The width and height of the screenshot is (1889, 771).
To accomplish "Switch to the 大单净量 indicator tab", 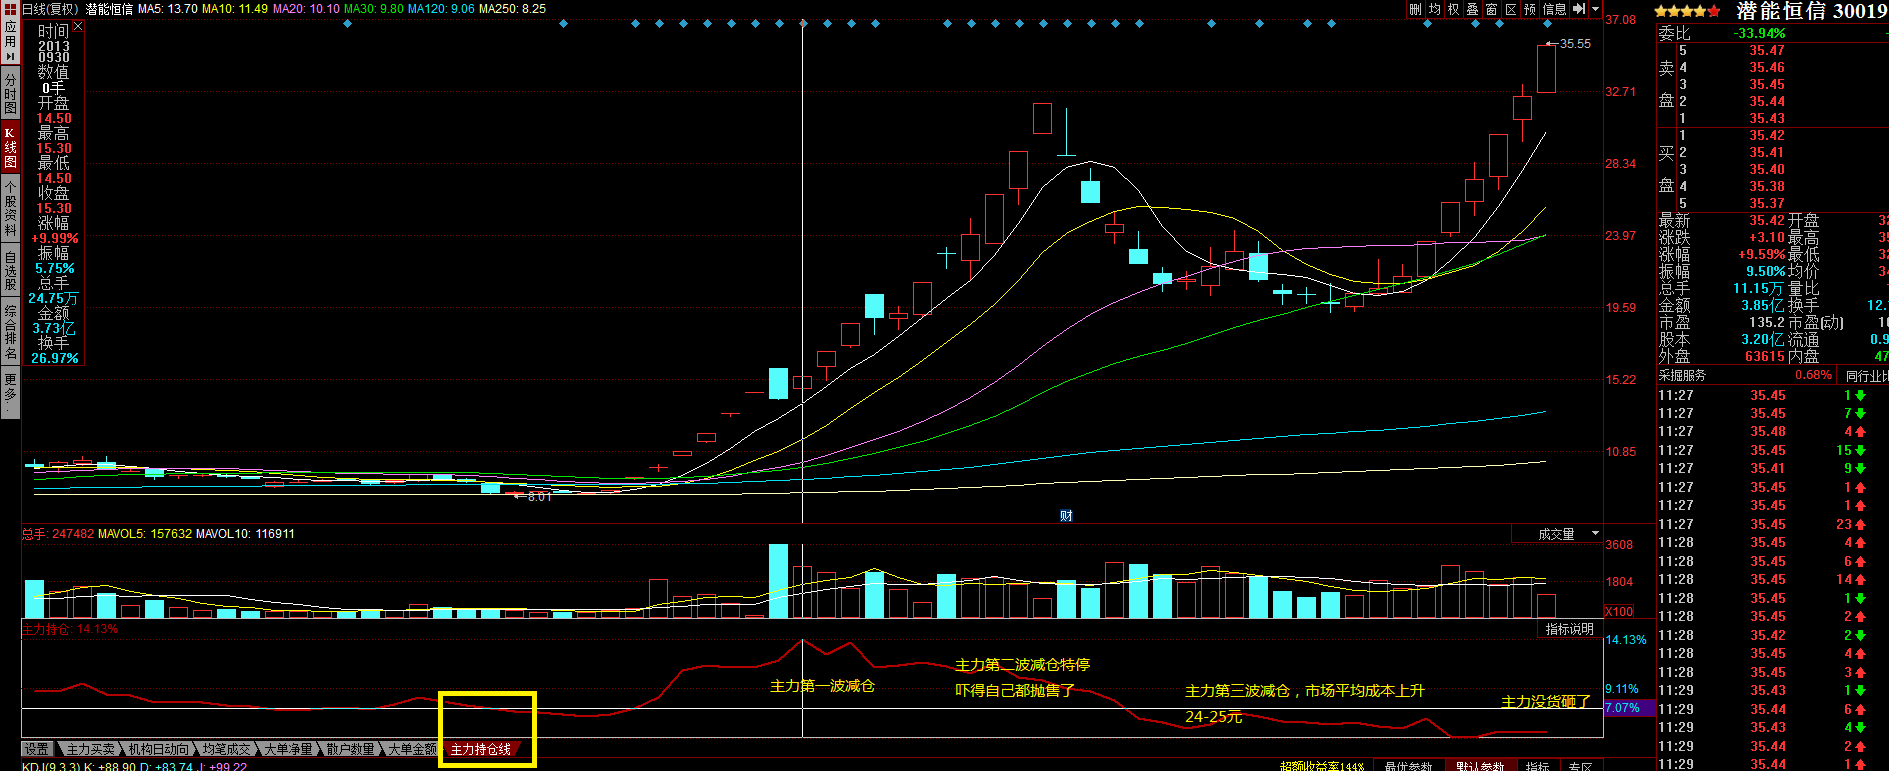I will pos(288,749).
